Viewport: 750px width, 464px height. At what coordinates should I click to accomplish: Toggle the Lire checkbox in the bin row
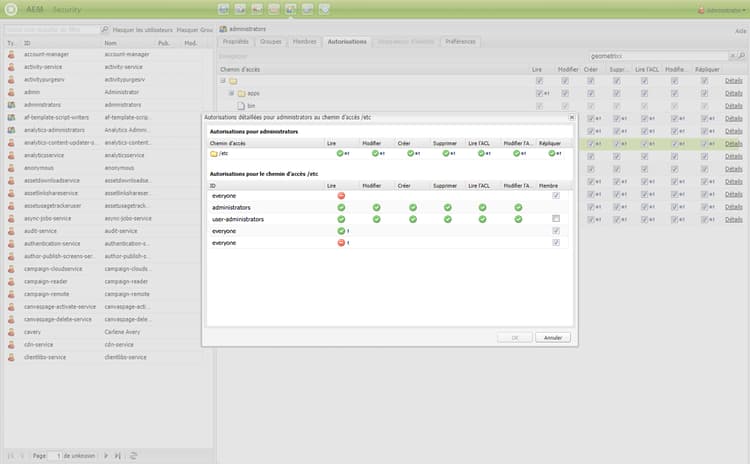coord(540,106)
